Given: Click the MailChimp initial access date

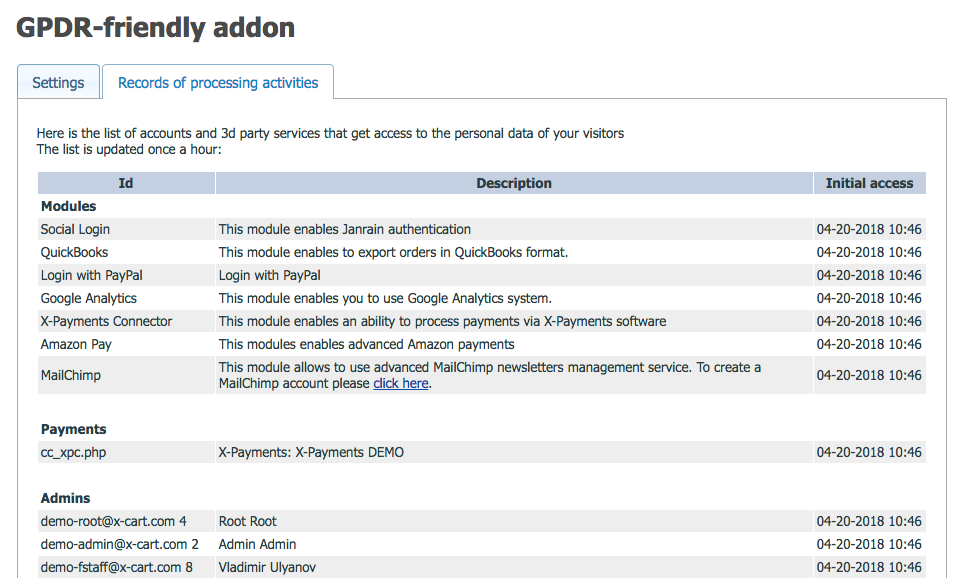Looking at the screenshot, I should click(869, 375).
